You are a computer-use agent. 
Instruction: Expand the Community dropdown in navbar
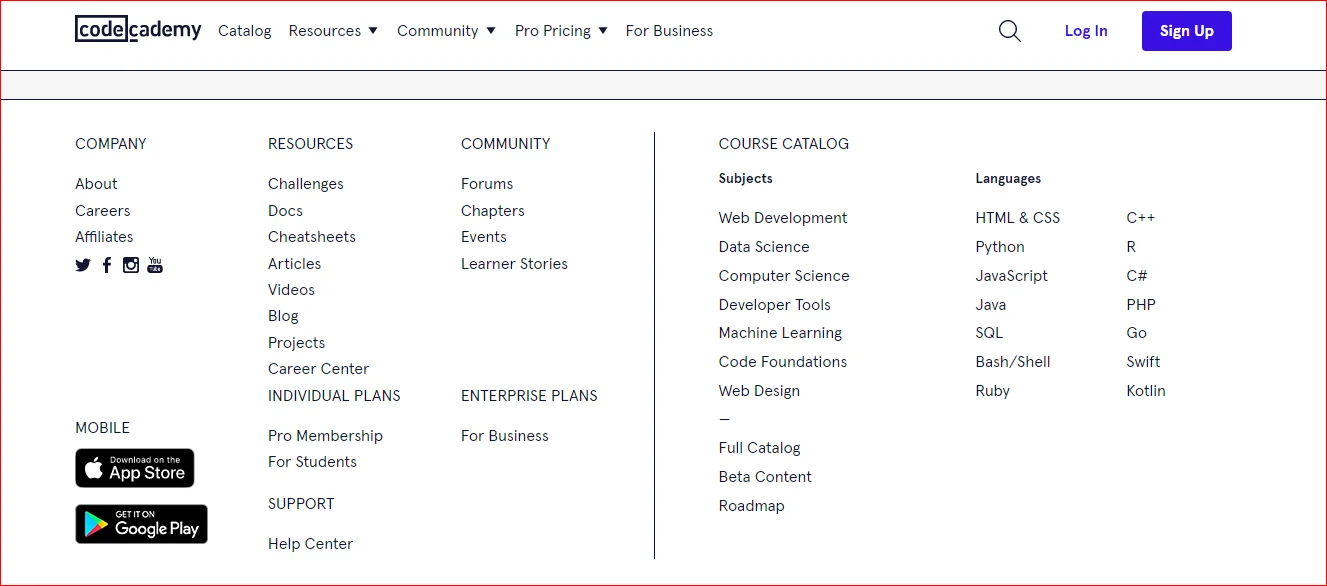click(446, 31)
